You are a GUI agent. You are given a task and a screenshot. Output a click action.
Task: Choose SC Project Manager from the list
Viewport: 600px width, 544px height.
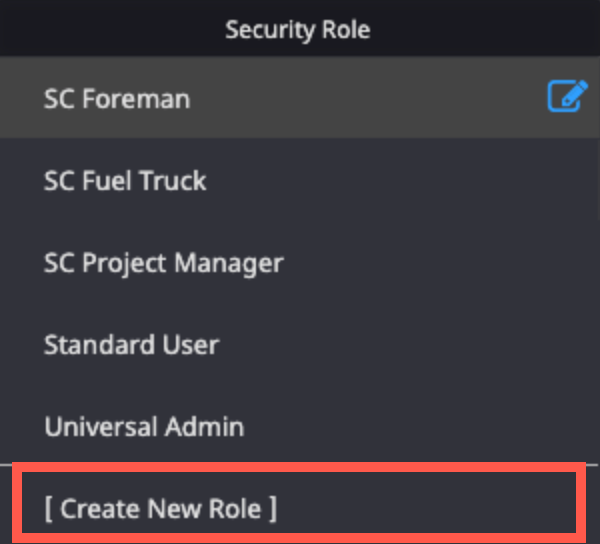coord(298,262)
